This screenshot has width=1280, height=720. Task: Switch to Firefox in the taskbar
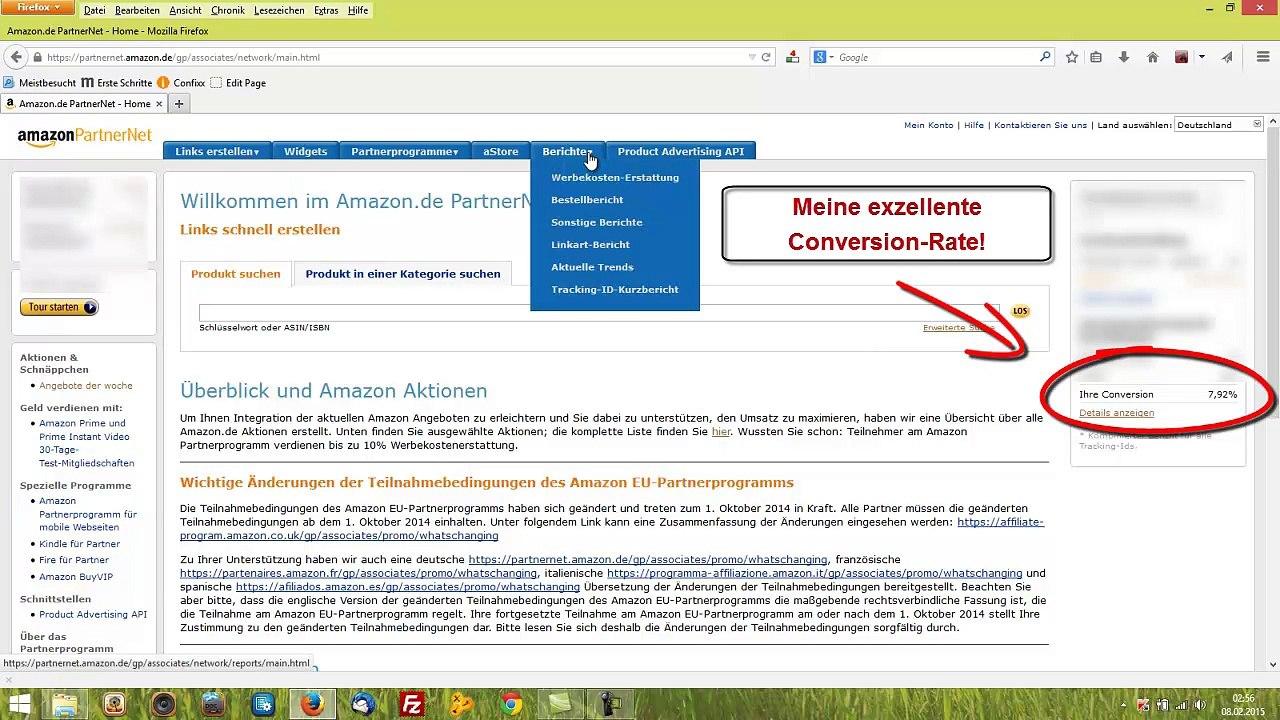tap(312, 705)
